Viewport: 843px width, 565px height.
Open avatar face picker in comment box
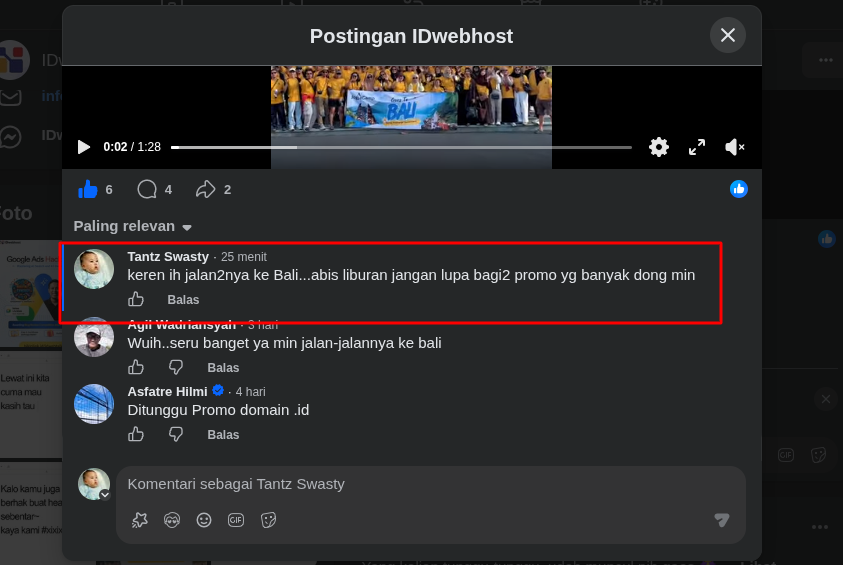pos(172,520)
